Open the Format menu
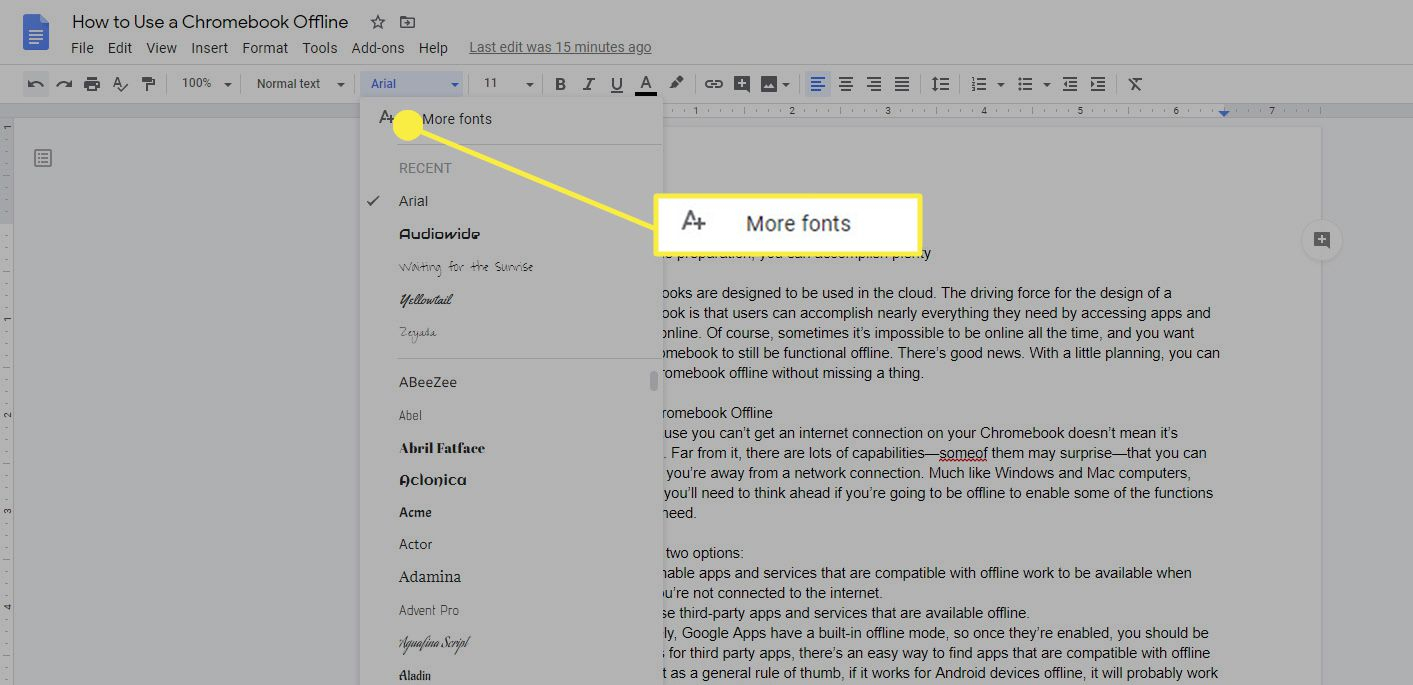The height and width of the screenshot is (685, 1413). (265, 47)
